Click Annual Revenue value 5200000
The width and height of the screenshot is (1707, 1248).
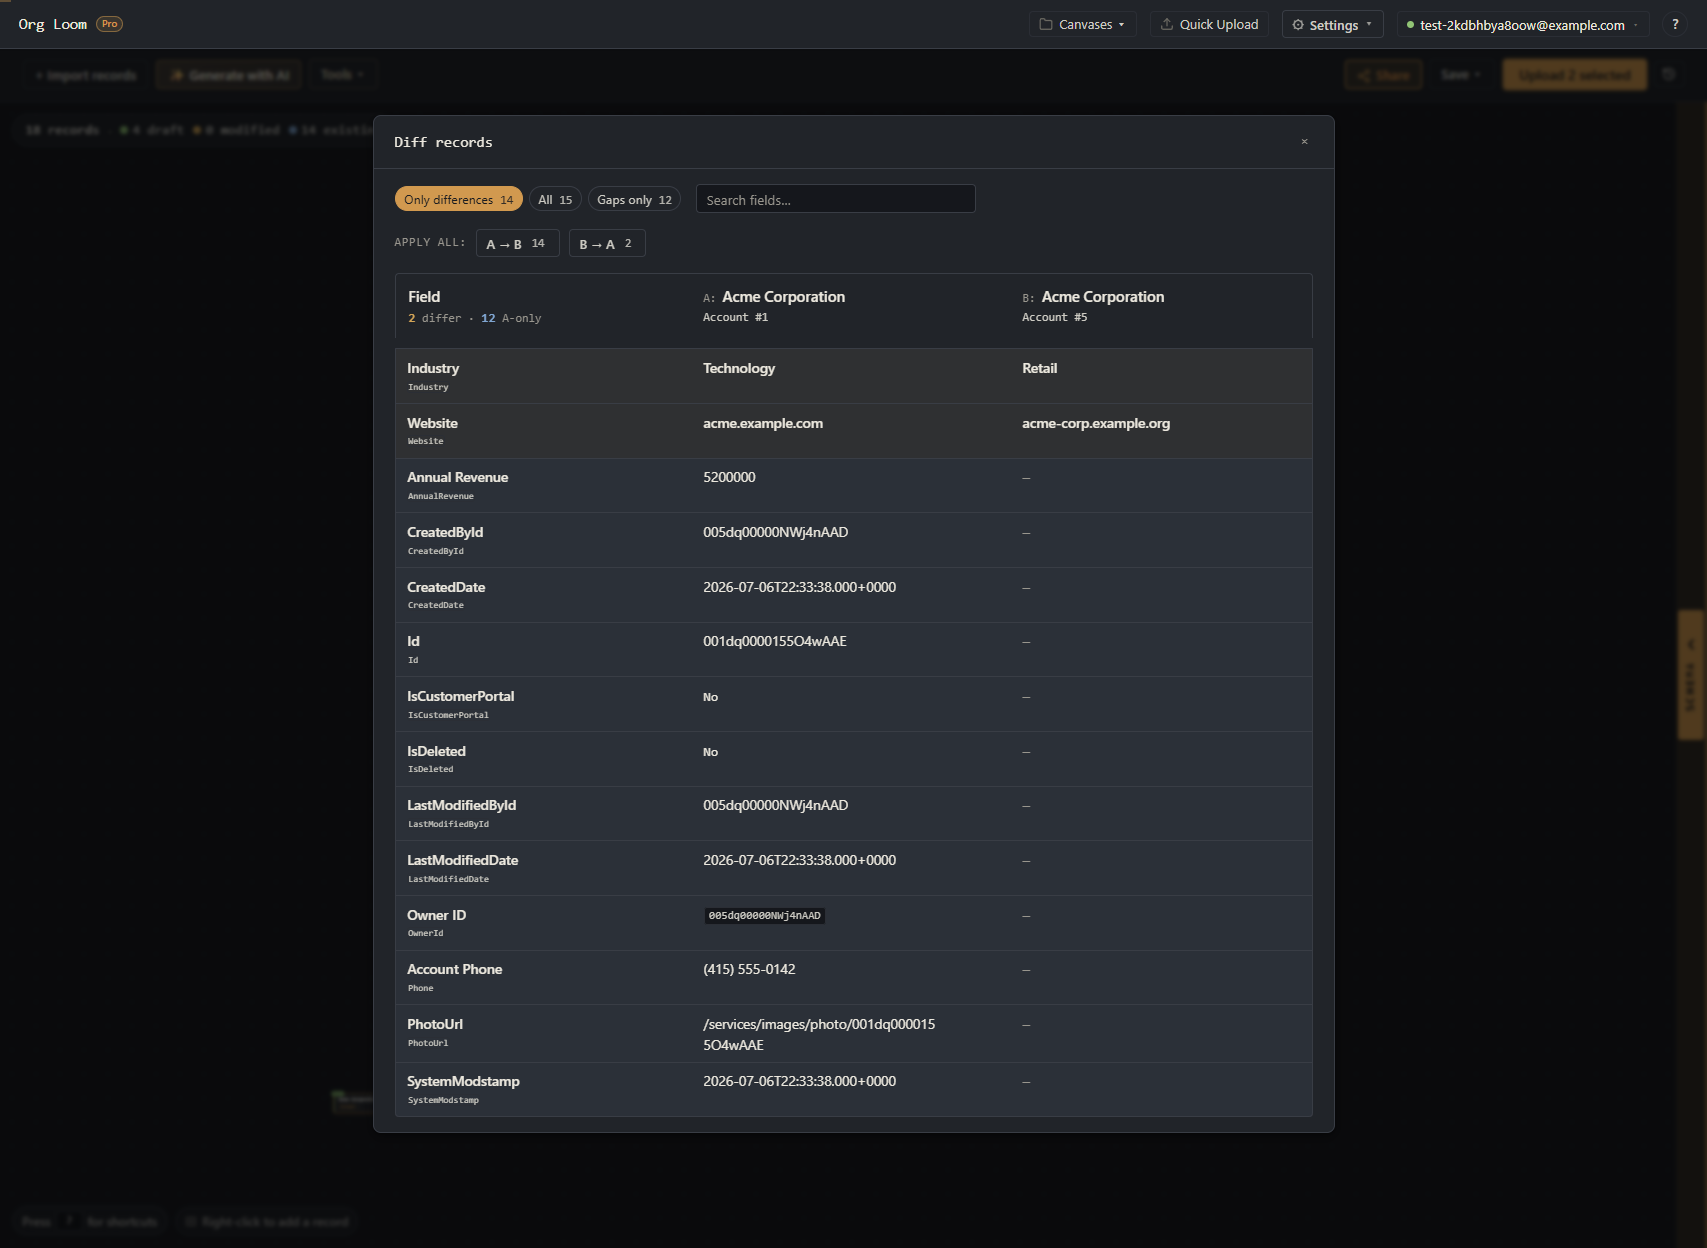click(729, 477)
